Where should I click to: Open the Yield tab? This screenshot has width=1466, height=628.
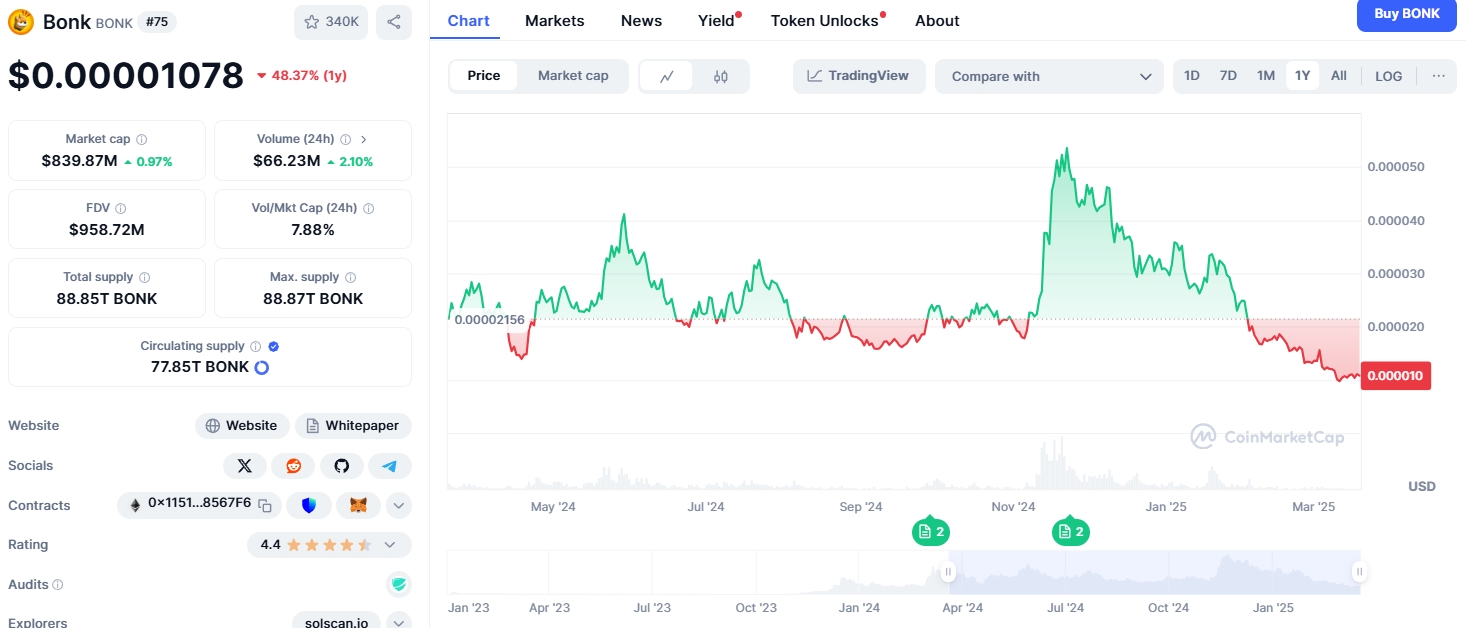tap(717, 20)
